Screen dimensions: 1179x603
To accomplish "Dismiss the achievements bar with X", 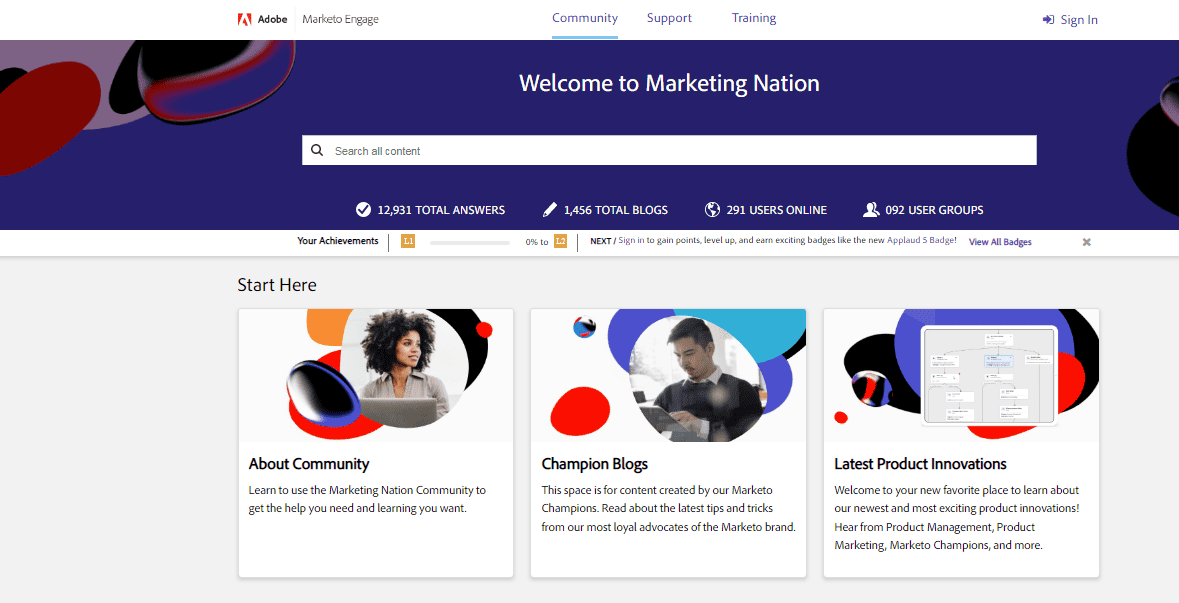I will (1087, 242).
